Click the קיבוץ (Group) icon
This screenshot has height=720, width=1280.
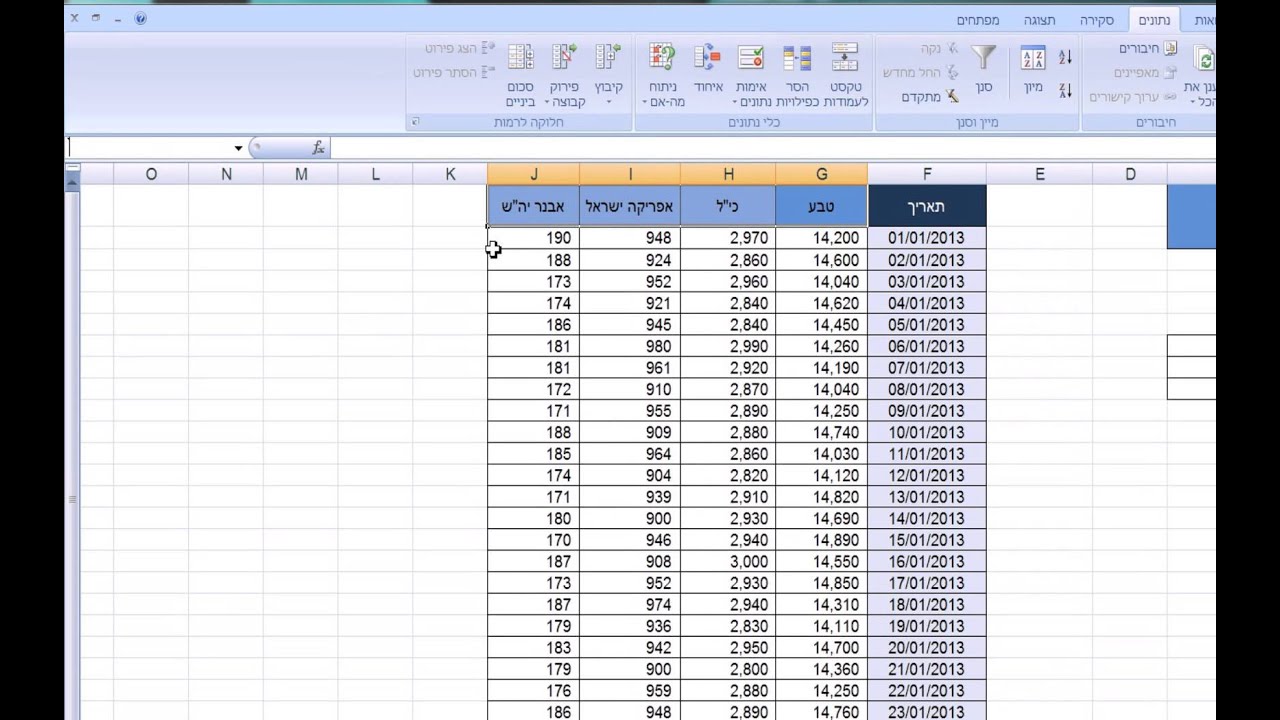[608, 58]
